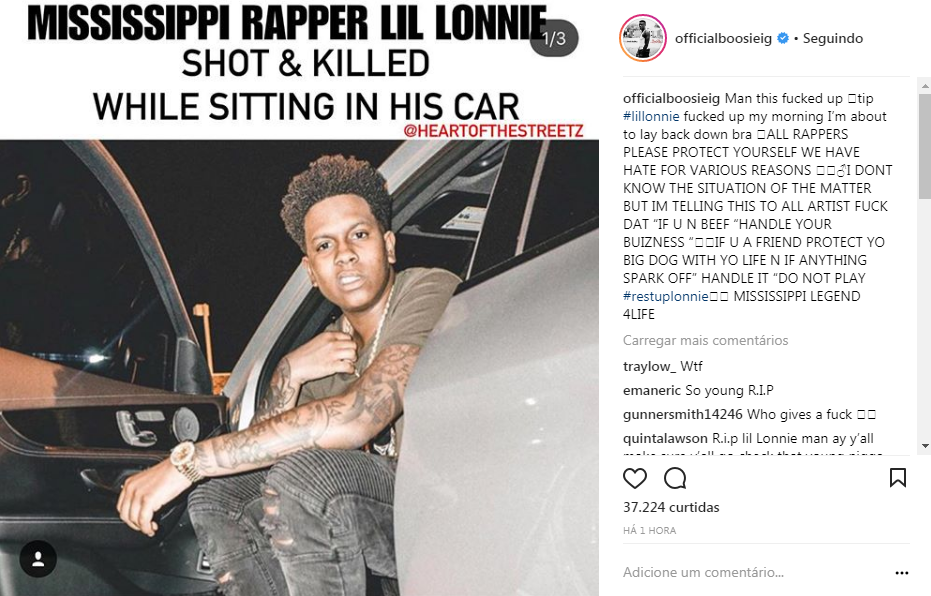This screenshot has width=931, height=596.
Task: Save the post with the bookmark icon
Action: pyautogui.click(x=898, y=478)
